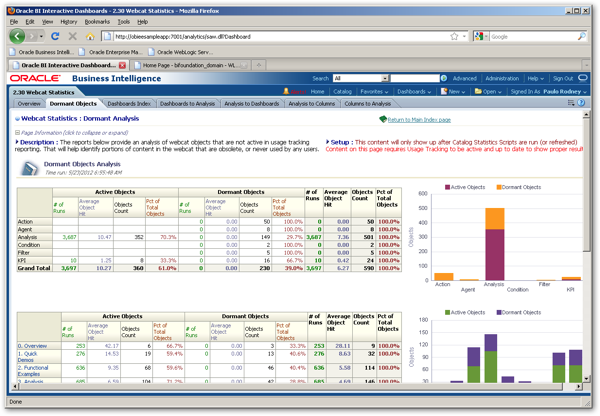Expand the Help dropdown menu
This screenshot has height=416, width=600.
tap(536, 78)
